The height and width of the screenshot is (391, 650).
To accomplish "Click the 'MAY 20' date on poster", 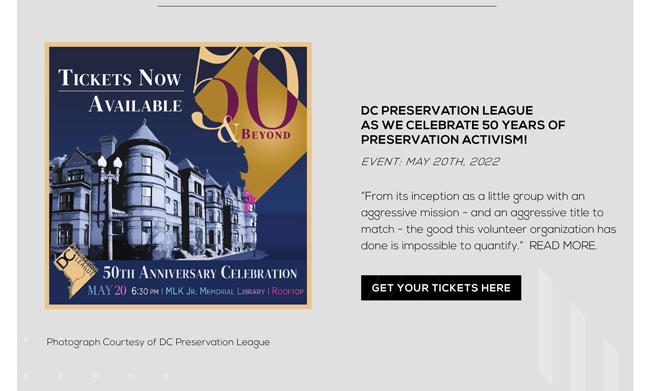I will [107, 290].
